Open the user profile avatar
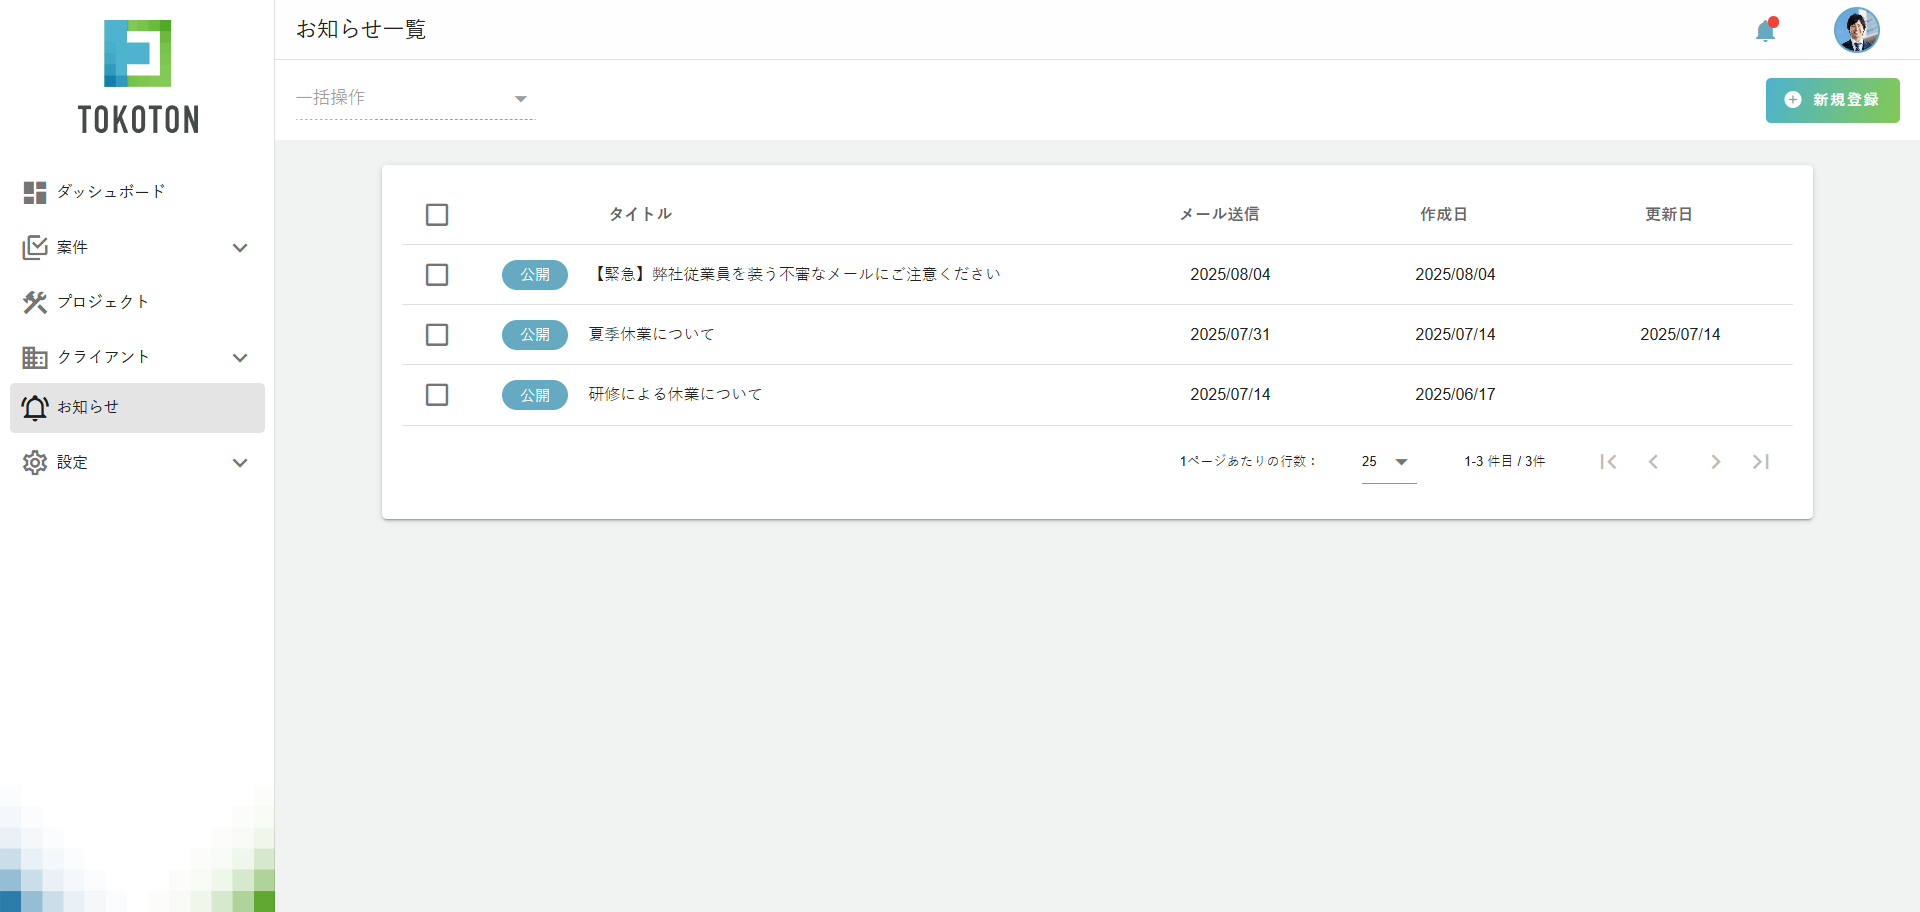The width and height of the screenshot is (1920, 912). [1856, 30]
